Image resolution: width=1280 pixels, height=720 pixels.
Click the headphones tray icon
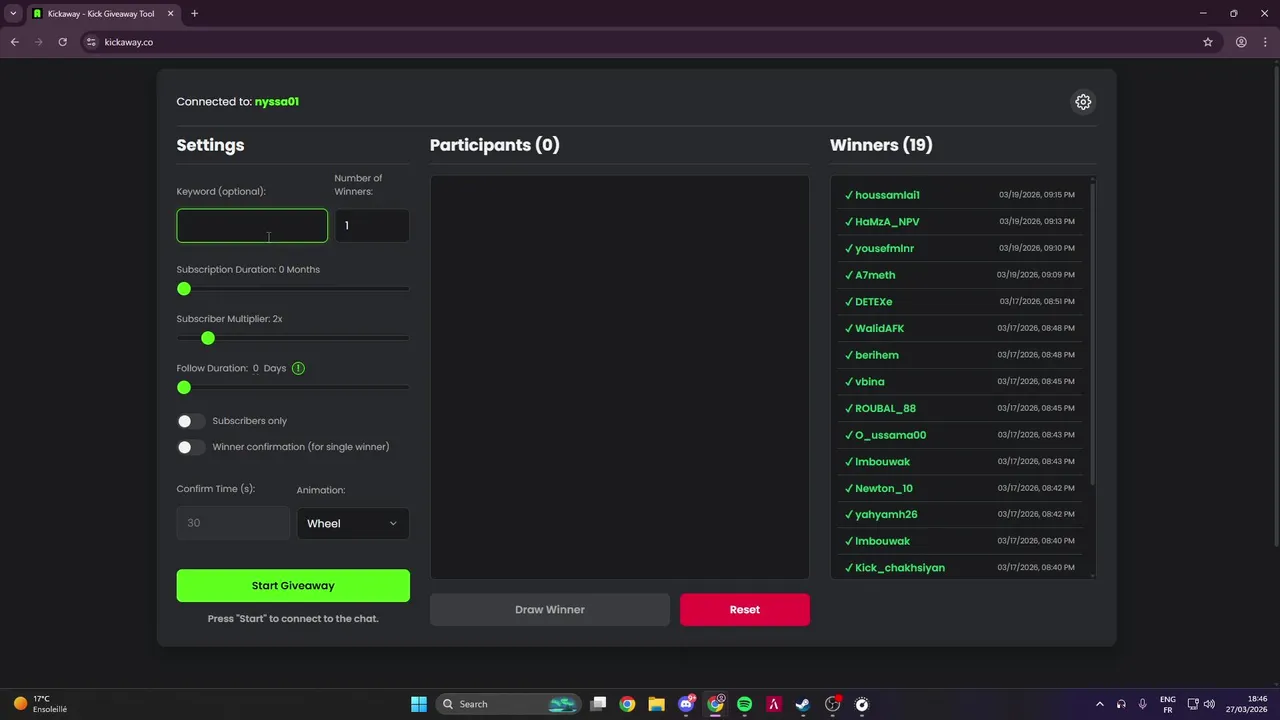point(1121,704)
